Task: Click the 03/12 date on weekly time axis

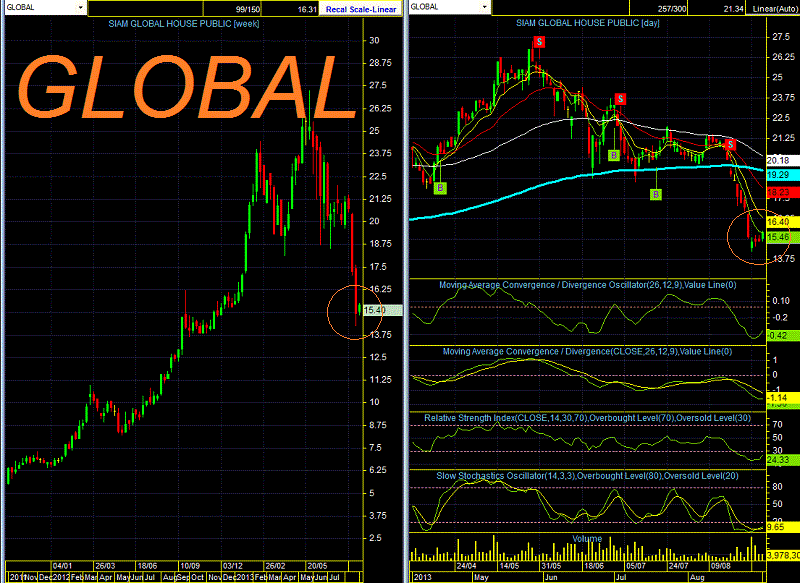Action: (233, 566)
